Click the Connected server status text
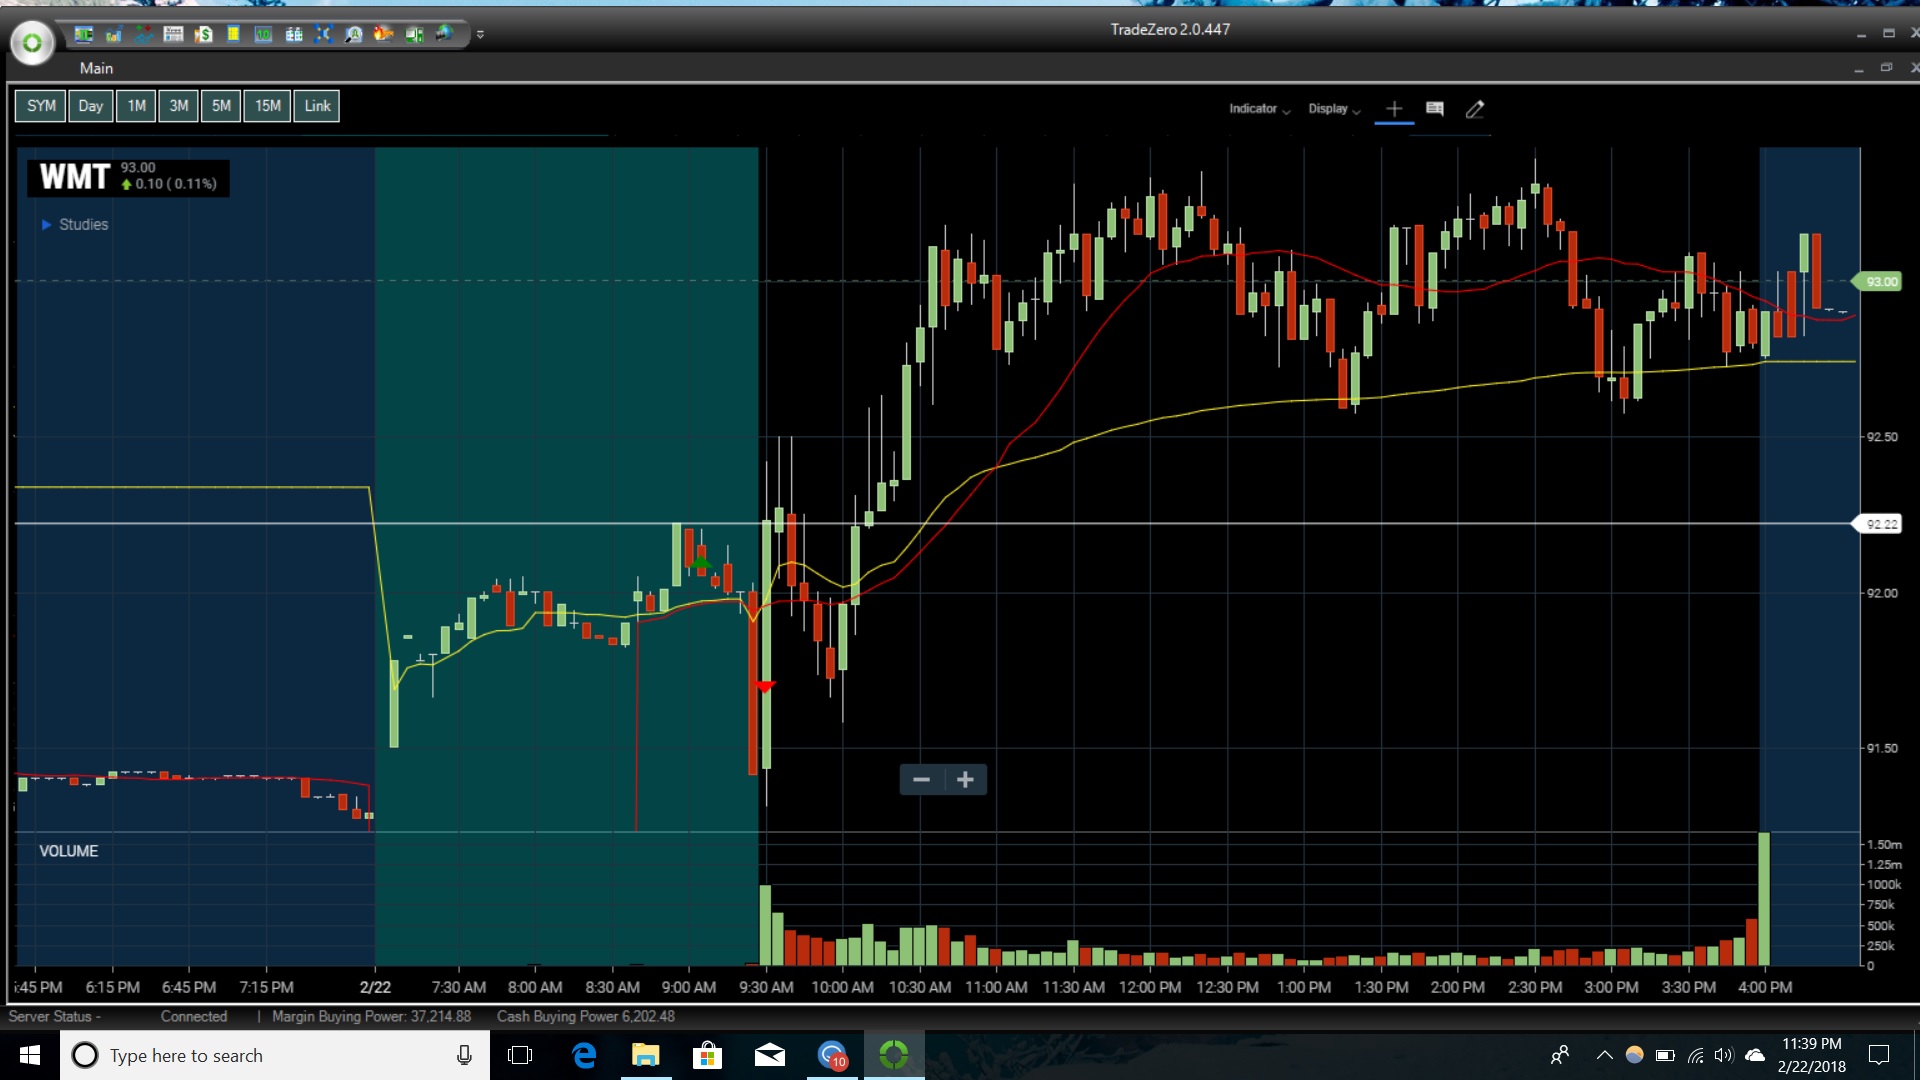Viewport: 1920px width, 1080px height. (x=194, y=1016)
